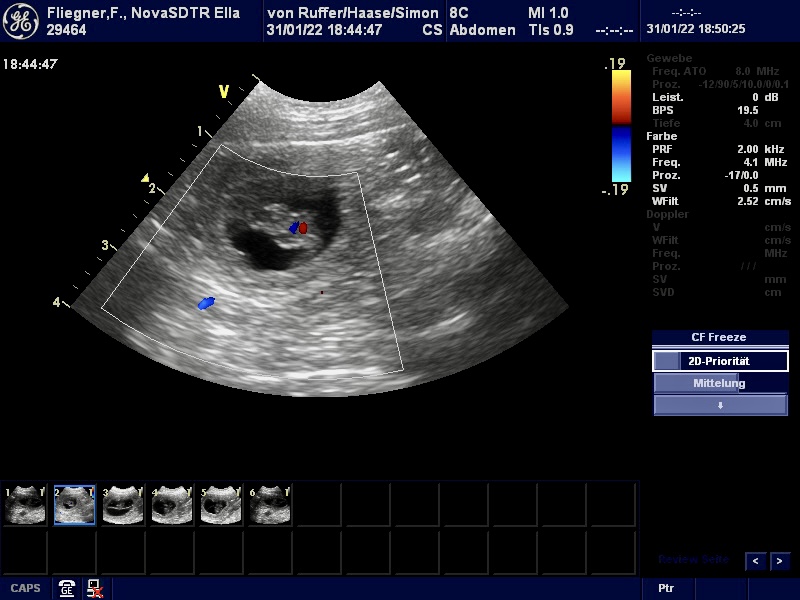Select thumbnail image 6 in clipboard
800x600 pixels.
click(269, 506)
